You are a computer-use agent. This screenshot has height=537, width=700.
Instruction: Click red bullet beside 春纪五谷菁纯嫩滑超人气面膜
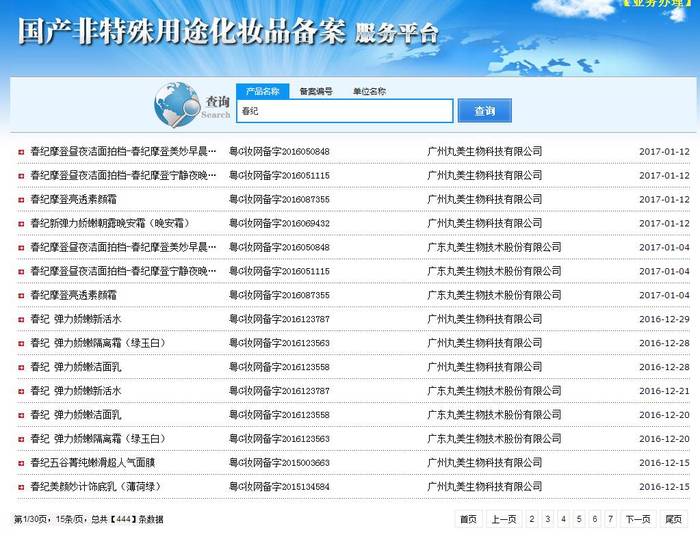pyautogui.click(x=21, y=463)
